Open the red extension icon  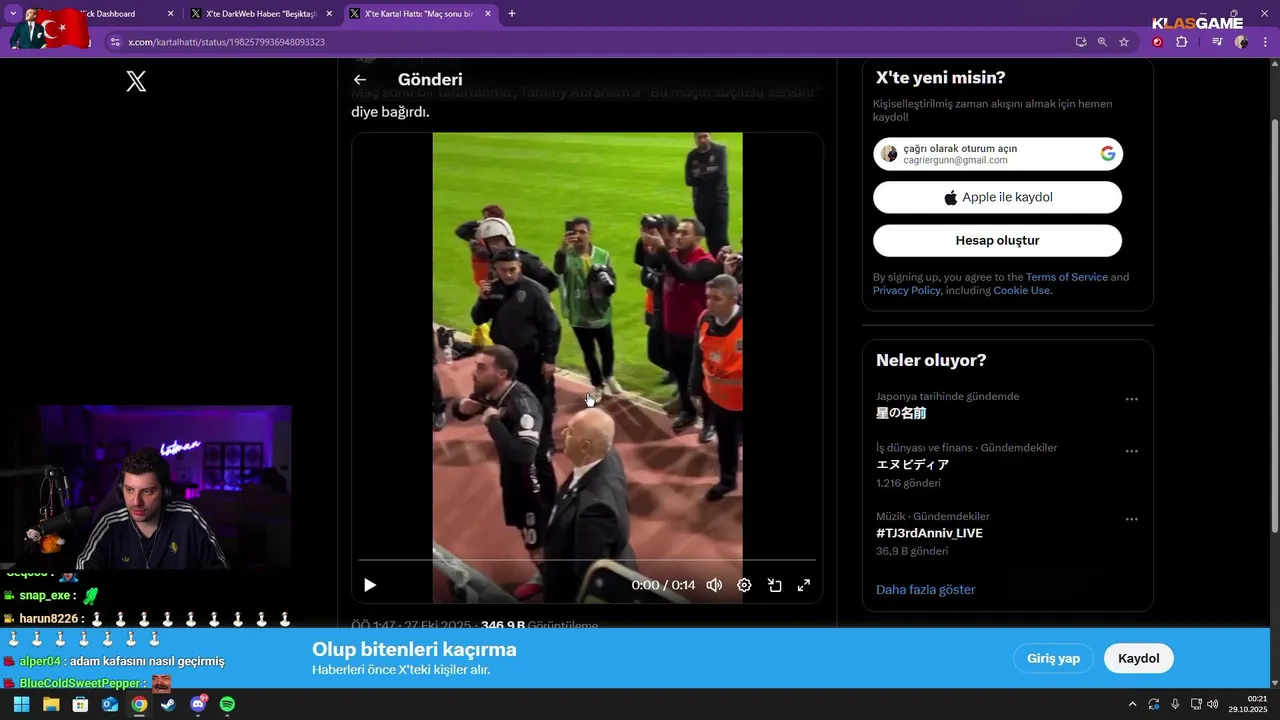[x=1158, y=42]
